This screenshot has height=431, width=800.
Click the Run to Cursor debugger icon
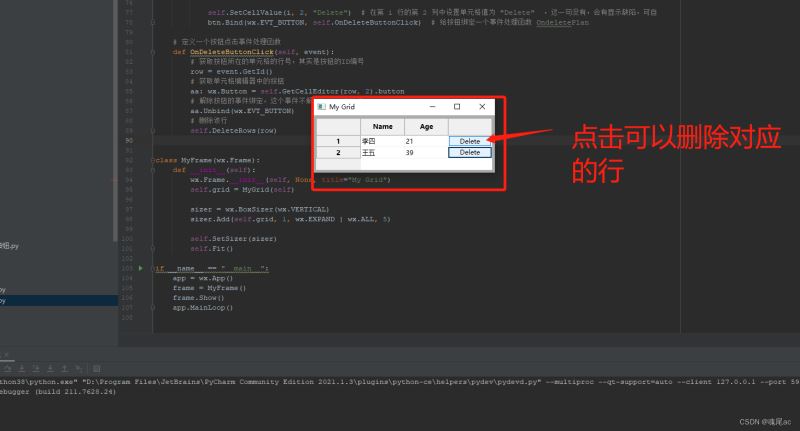(x=79, y=368)
